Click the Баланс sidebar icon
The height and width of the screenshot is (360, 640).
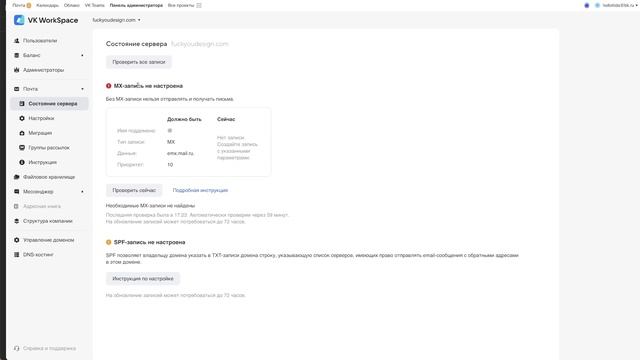(x=16, y=55)
